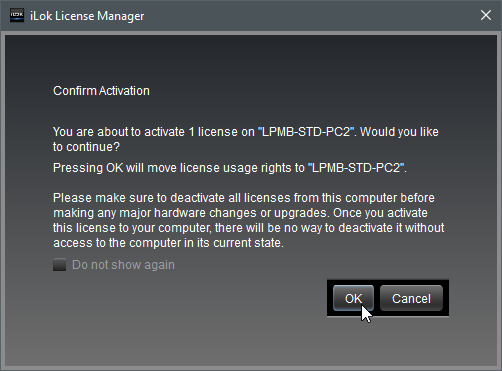This screenshot has width=502, height=371.
Task: Click the "Do not show again" label text
Action: [123, 265]
